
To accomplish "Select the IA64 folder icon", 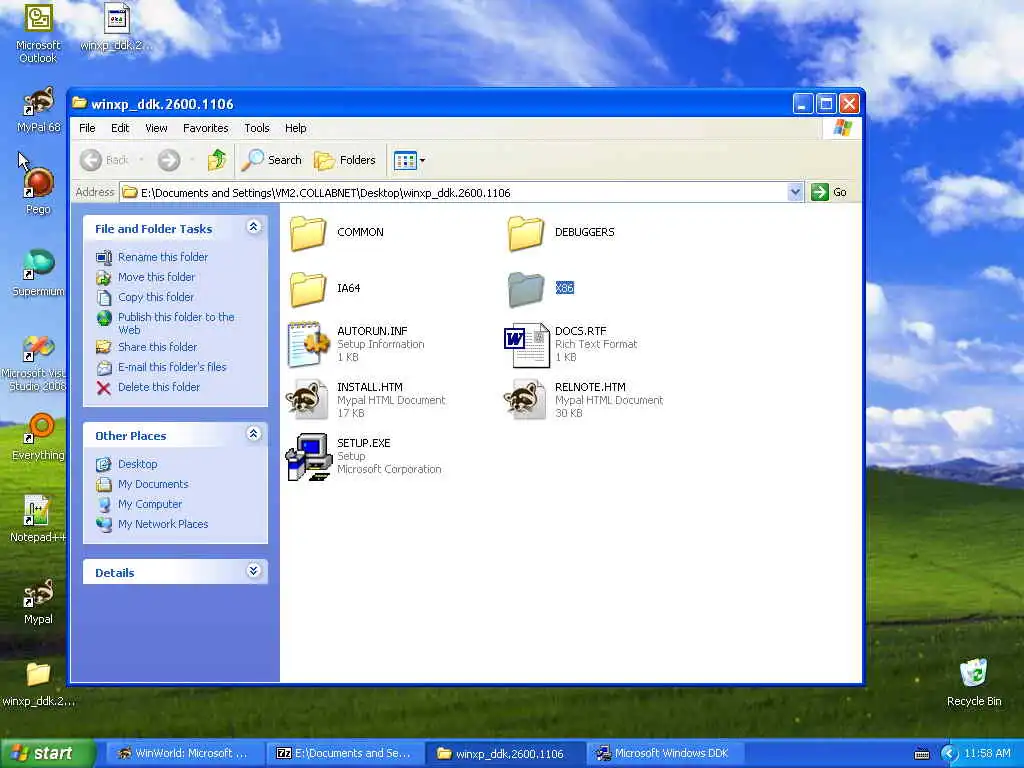I will point(308,289).
